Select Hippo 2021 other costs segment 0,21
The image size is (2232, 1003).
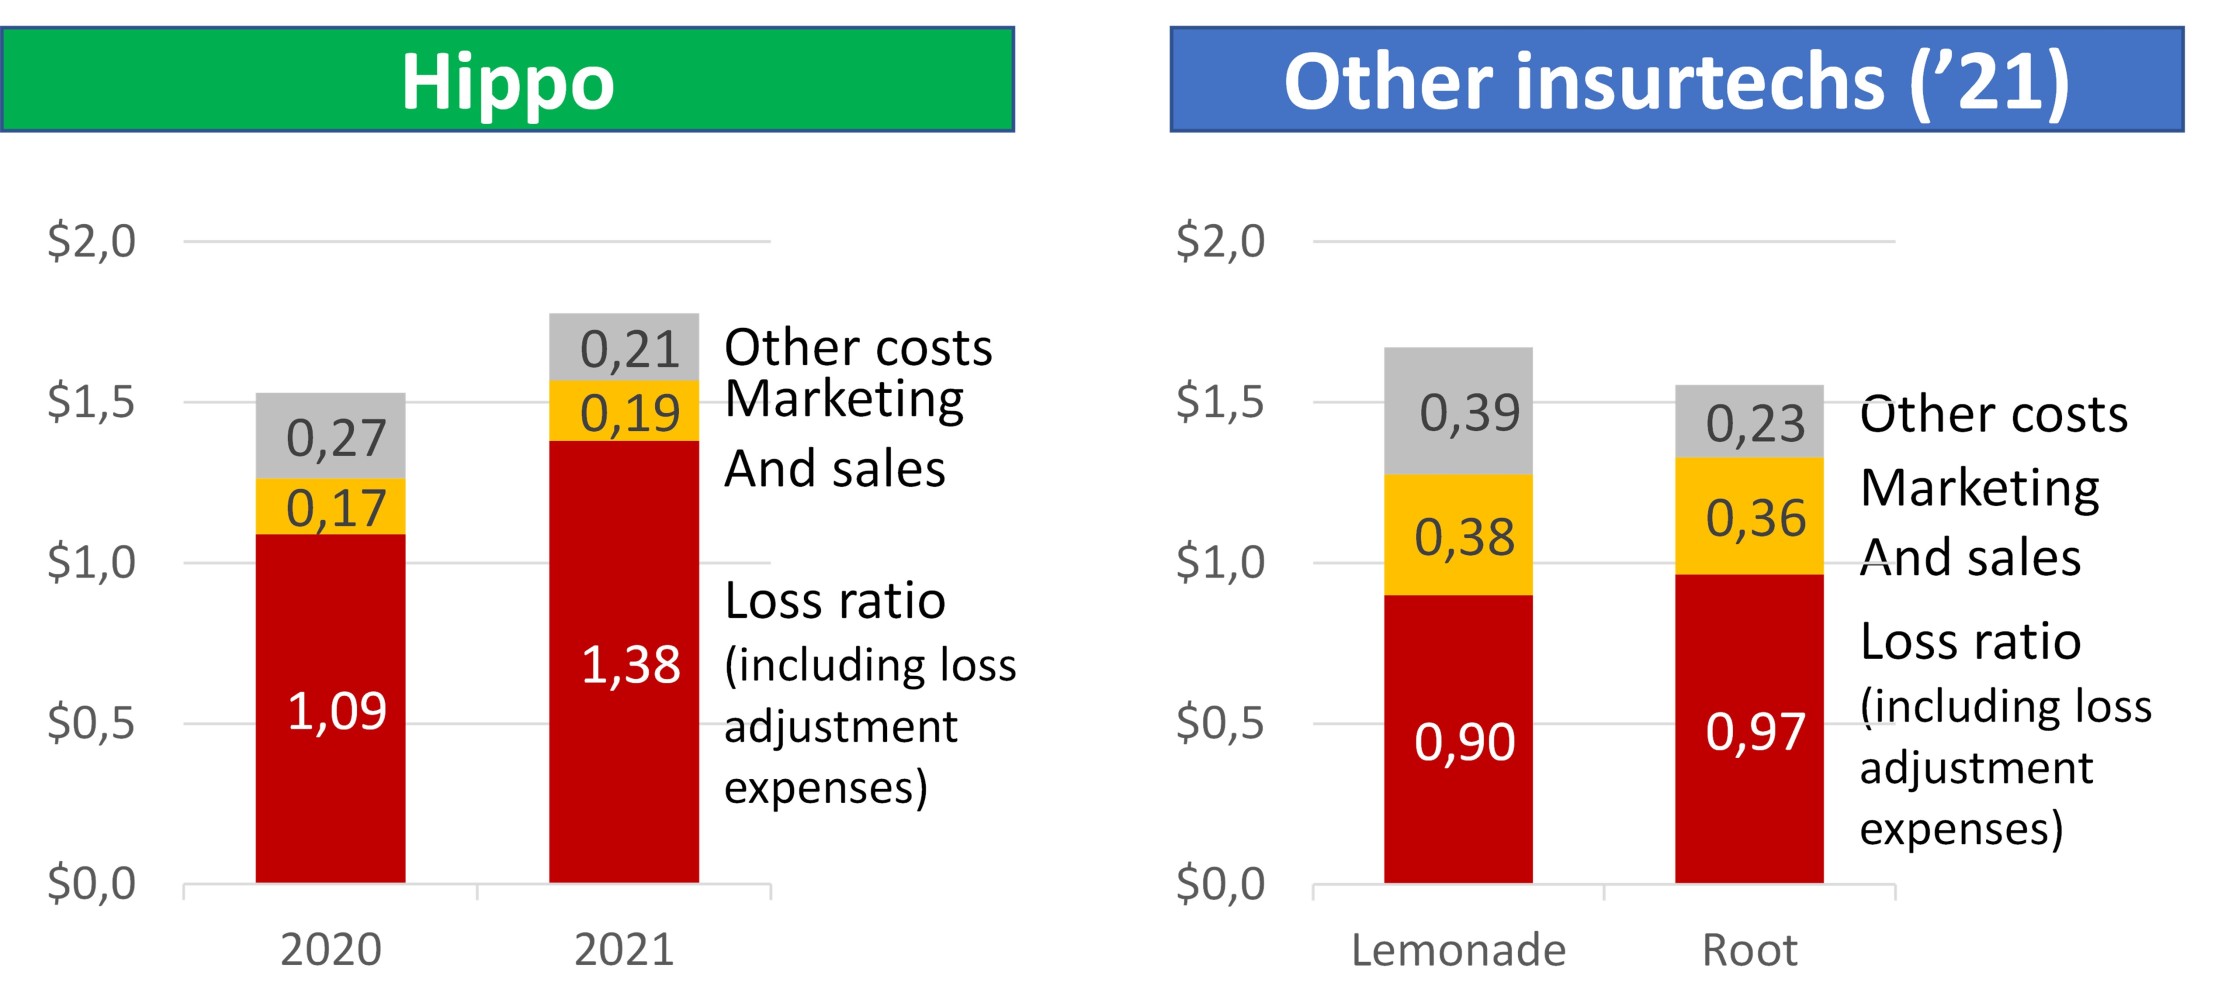click(x=624, y=347)
